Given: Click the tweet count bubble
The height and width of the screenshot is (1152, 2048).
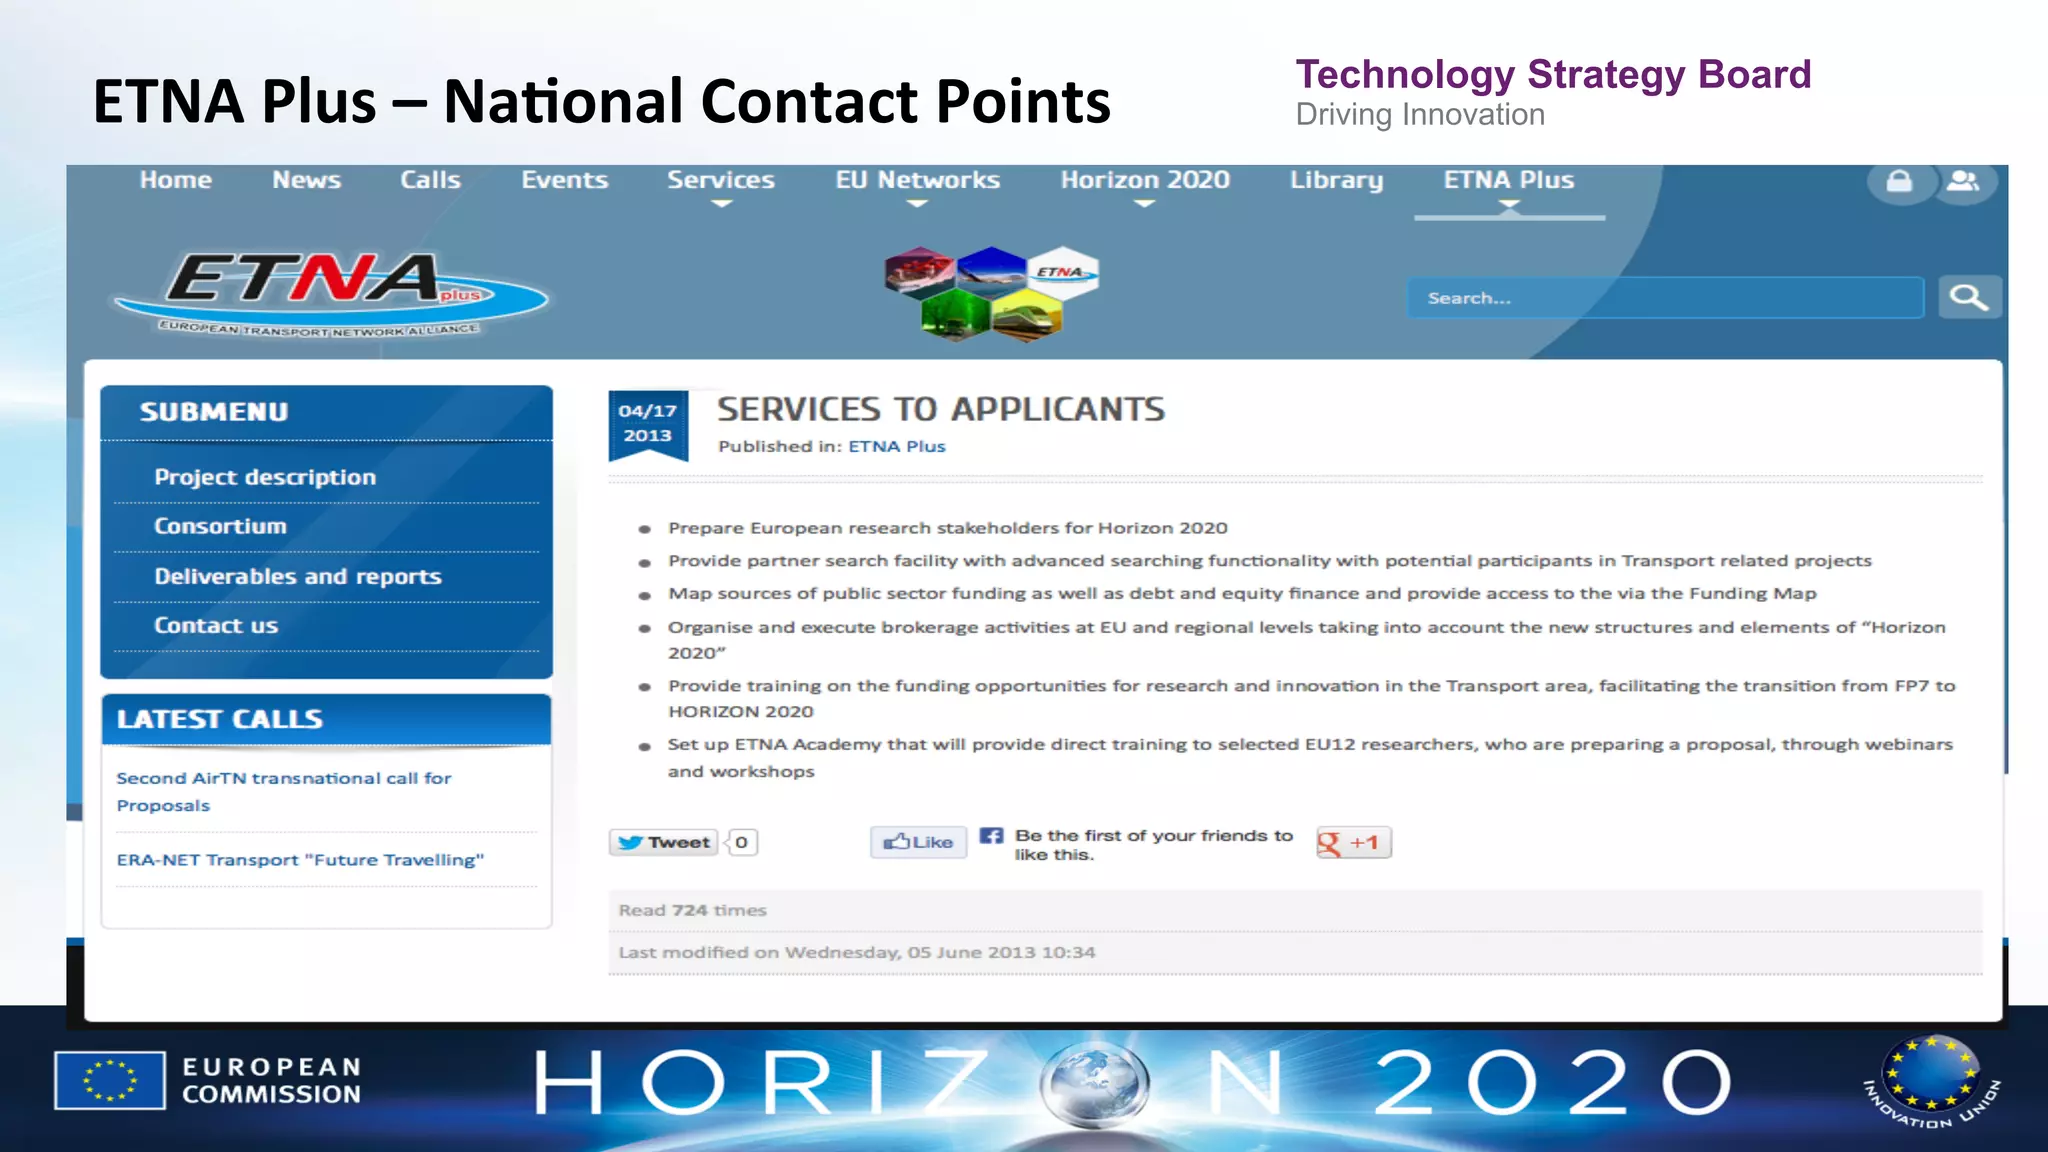Looking at the screenshot, I should pos(741,842).
